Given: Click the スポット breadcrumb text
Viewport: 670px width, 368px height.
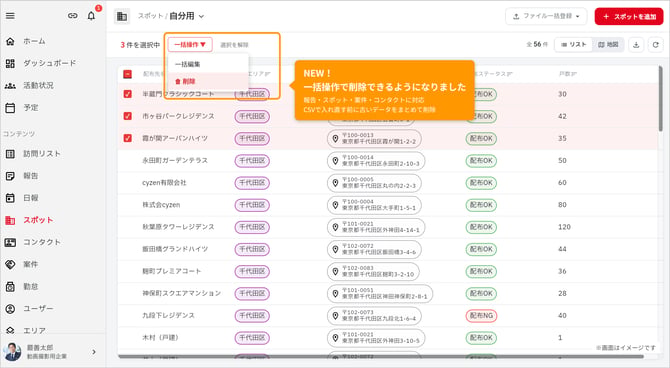Looking at the screenshot, I should 150,16.
